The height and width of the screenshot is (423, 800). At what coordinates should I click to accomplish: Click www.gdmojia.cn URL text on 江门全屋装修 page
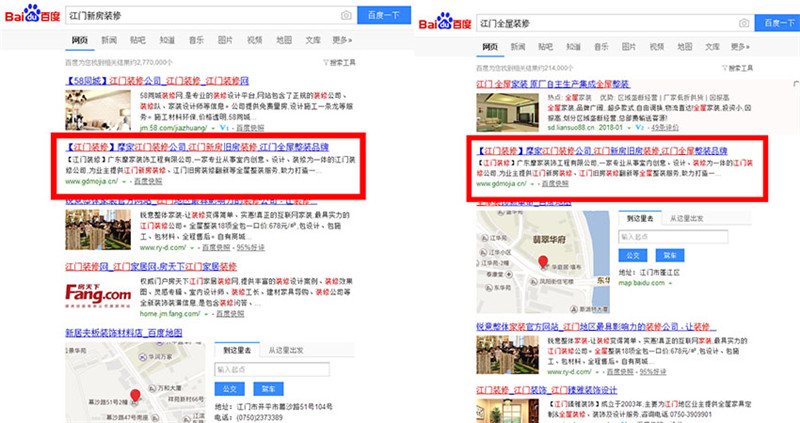pos(502,184)
